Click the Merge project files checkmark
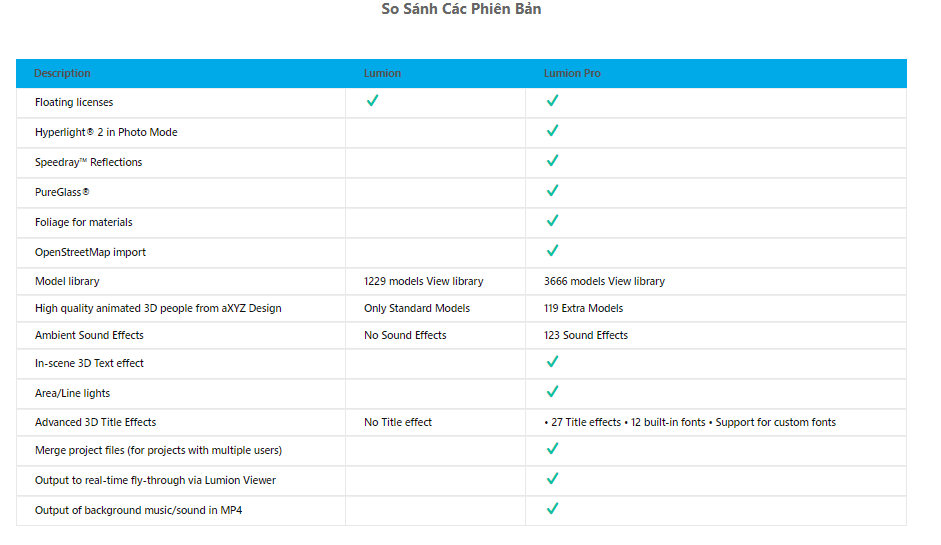Viewport: 941px width, 545px height. pos(552,449)
